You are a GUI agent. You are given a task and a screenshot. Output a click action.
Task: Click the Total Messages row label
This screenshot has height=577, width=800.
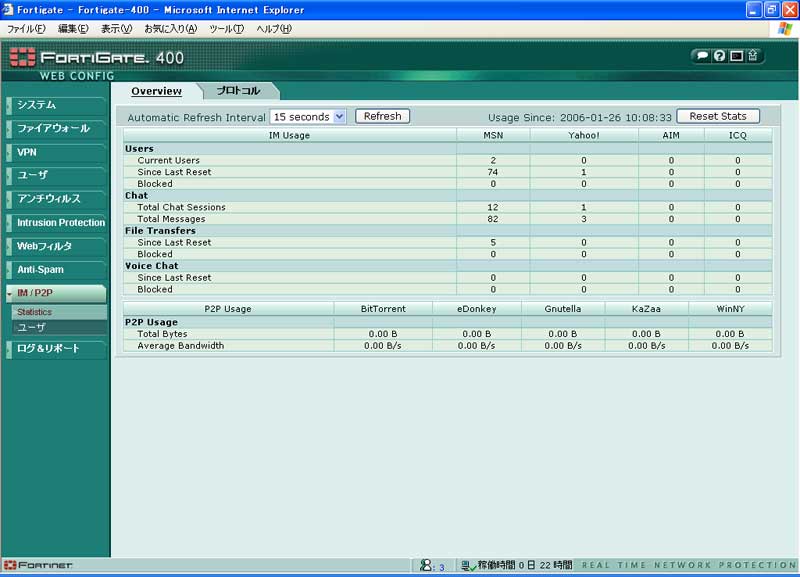[x=171, y=219]
